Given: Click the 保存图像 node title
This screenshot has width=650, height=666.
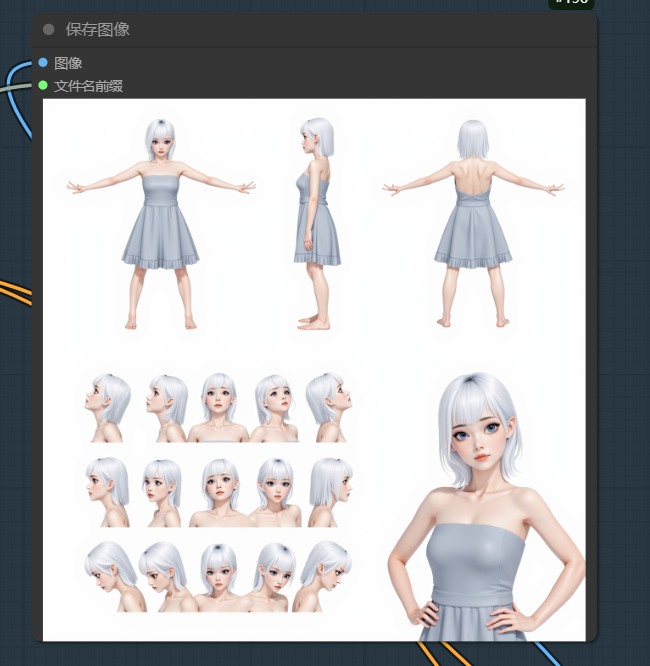Looking at the screenshot, I should [98, 29].
